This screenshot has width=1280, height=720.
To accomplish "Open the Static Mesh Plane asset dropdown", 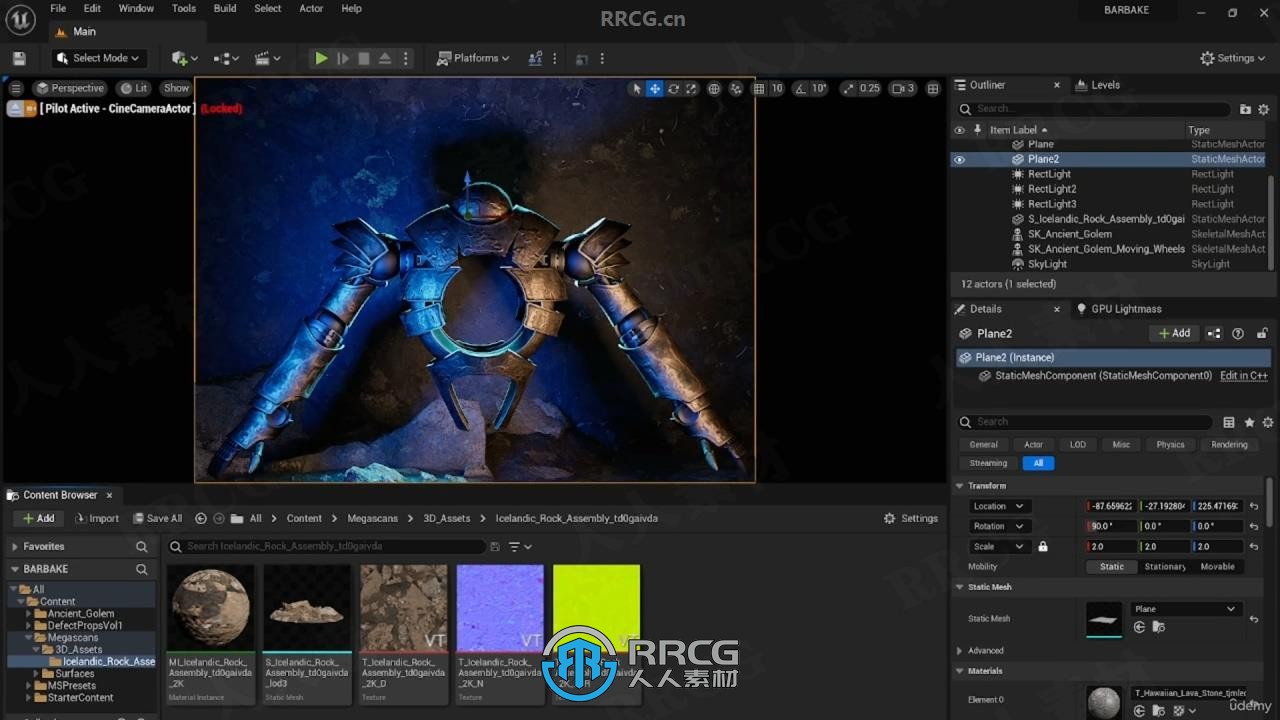I will click(x=1186, y=609).
